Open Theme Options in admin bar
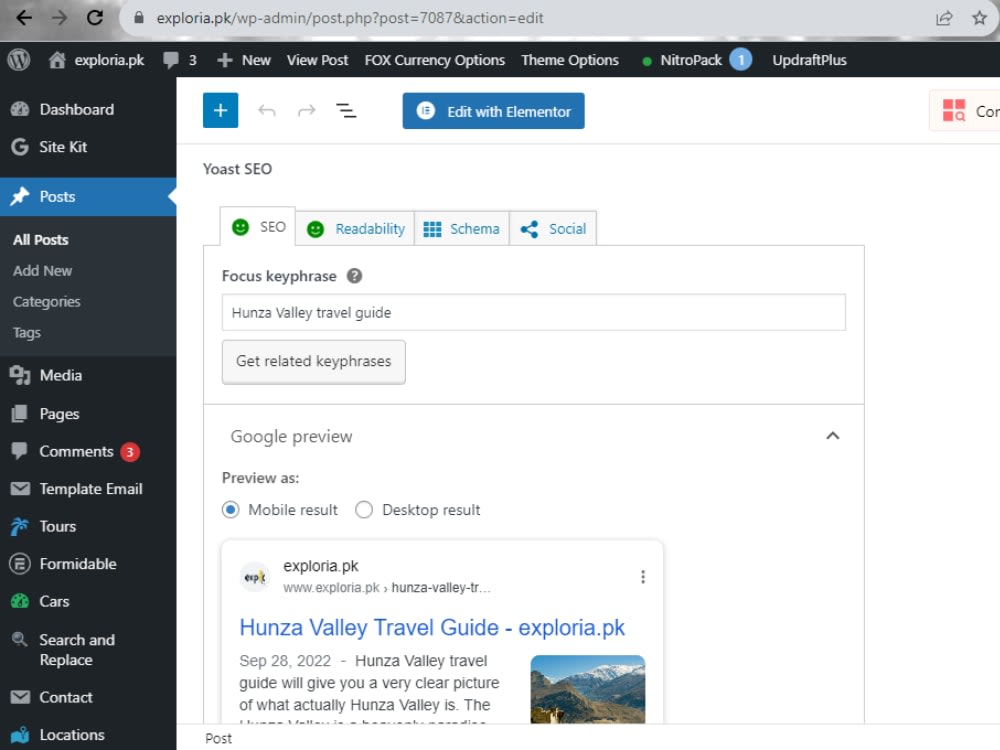 point(570,60)
